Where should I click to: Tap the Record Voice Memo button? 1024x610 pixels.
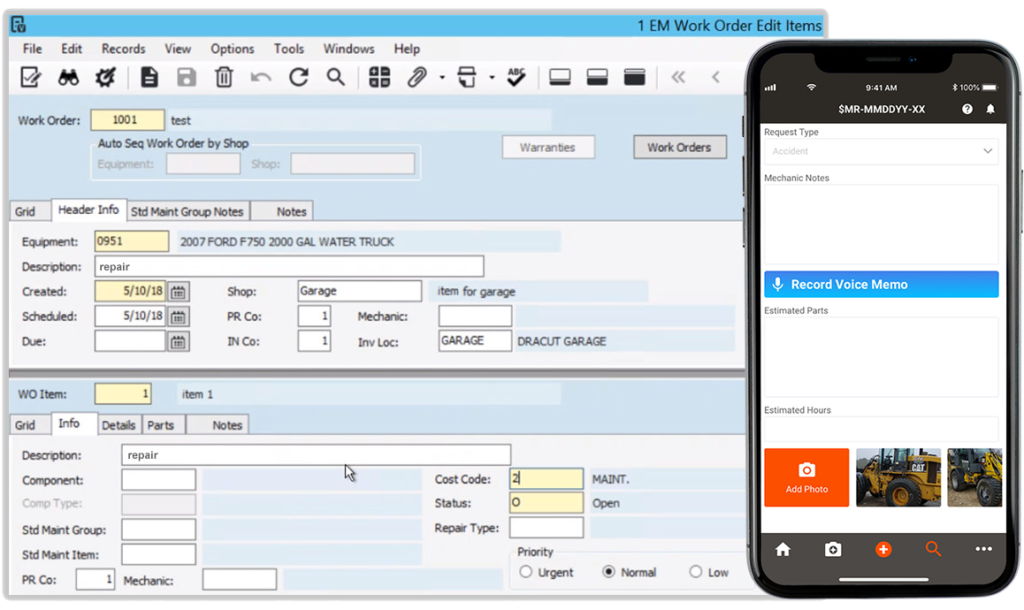click(880, 284)
